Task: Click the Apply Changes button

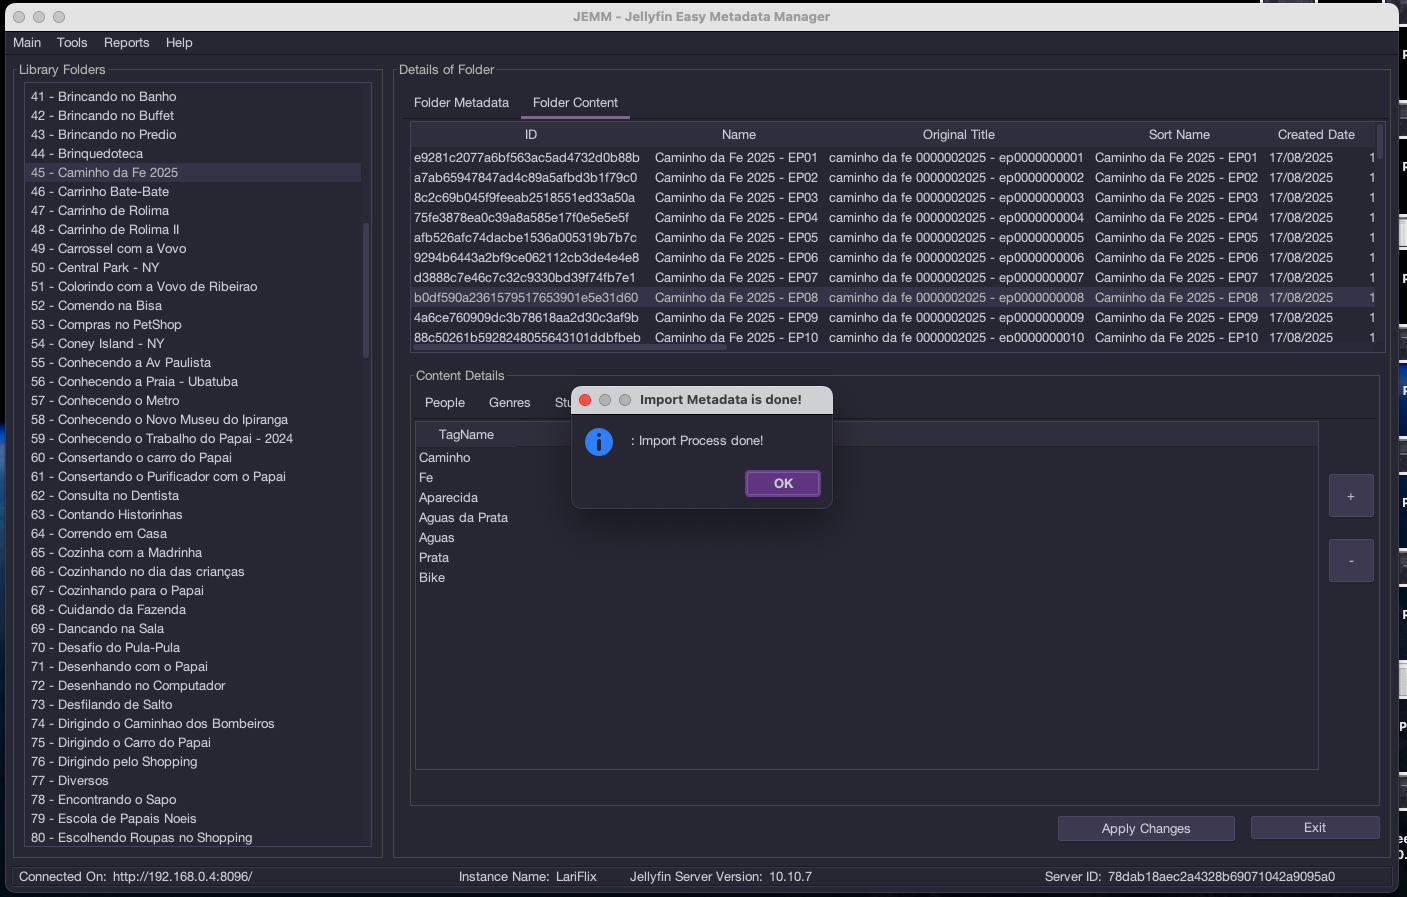Action: (1145, 829)
